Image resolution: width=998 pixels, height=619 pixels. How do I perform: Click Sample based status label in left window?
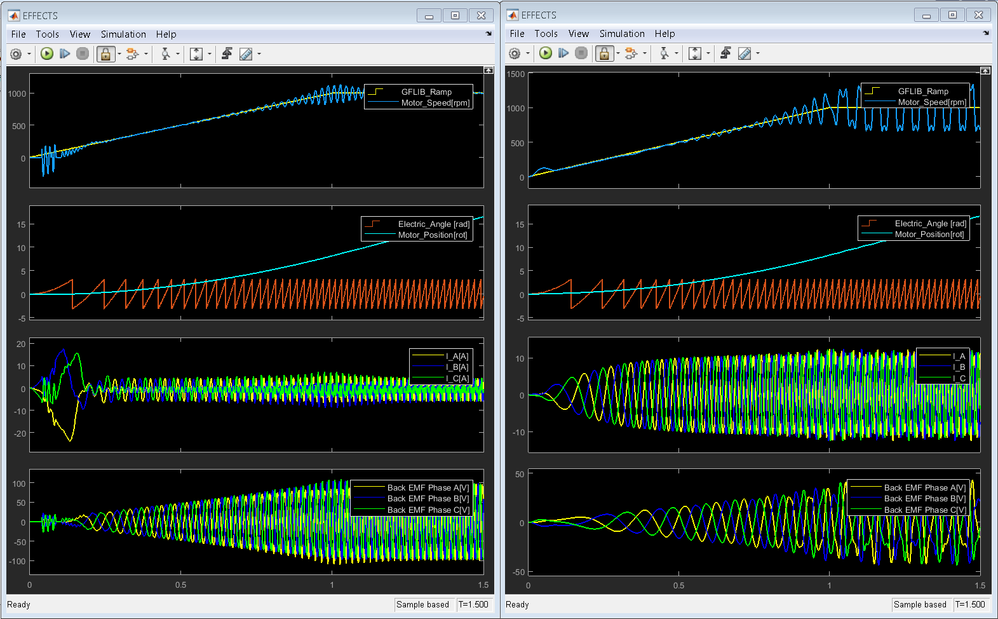423,604
